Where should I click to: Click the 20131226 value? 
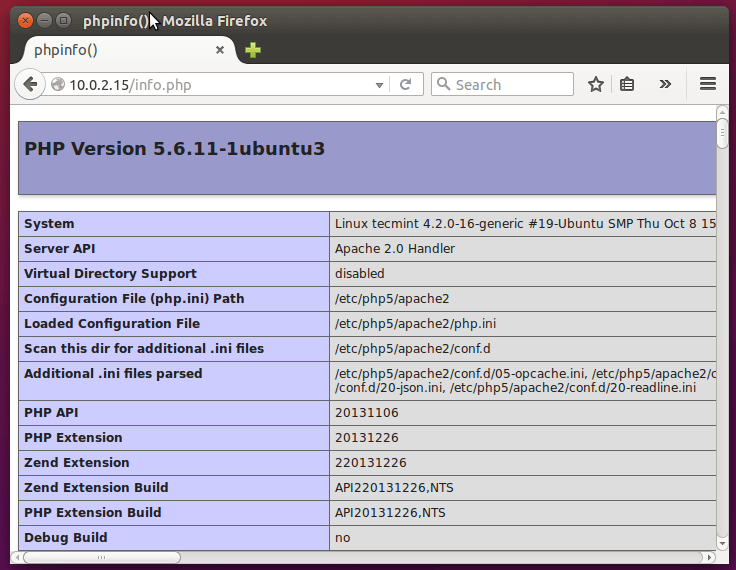(x=367, y=437)
